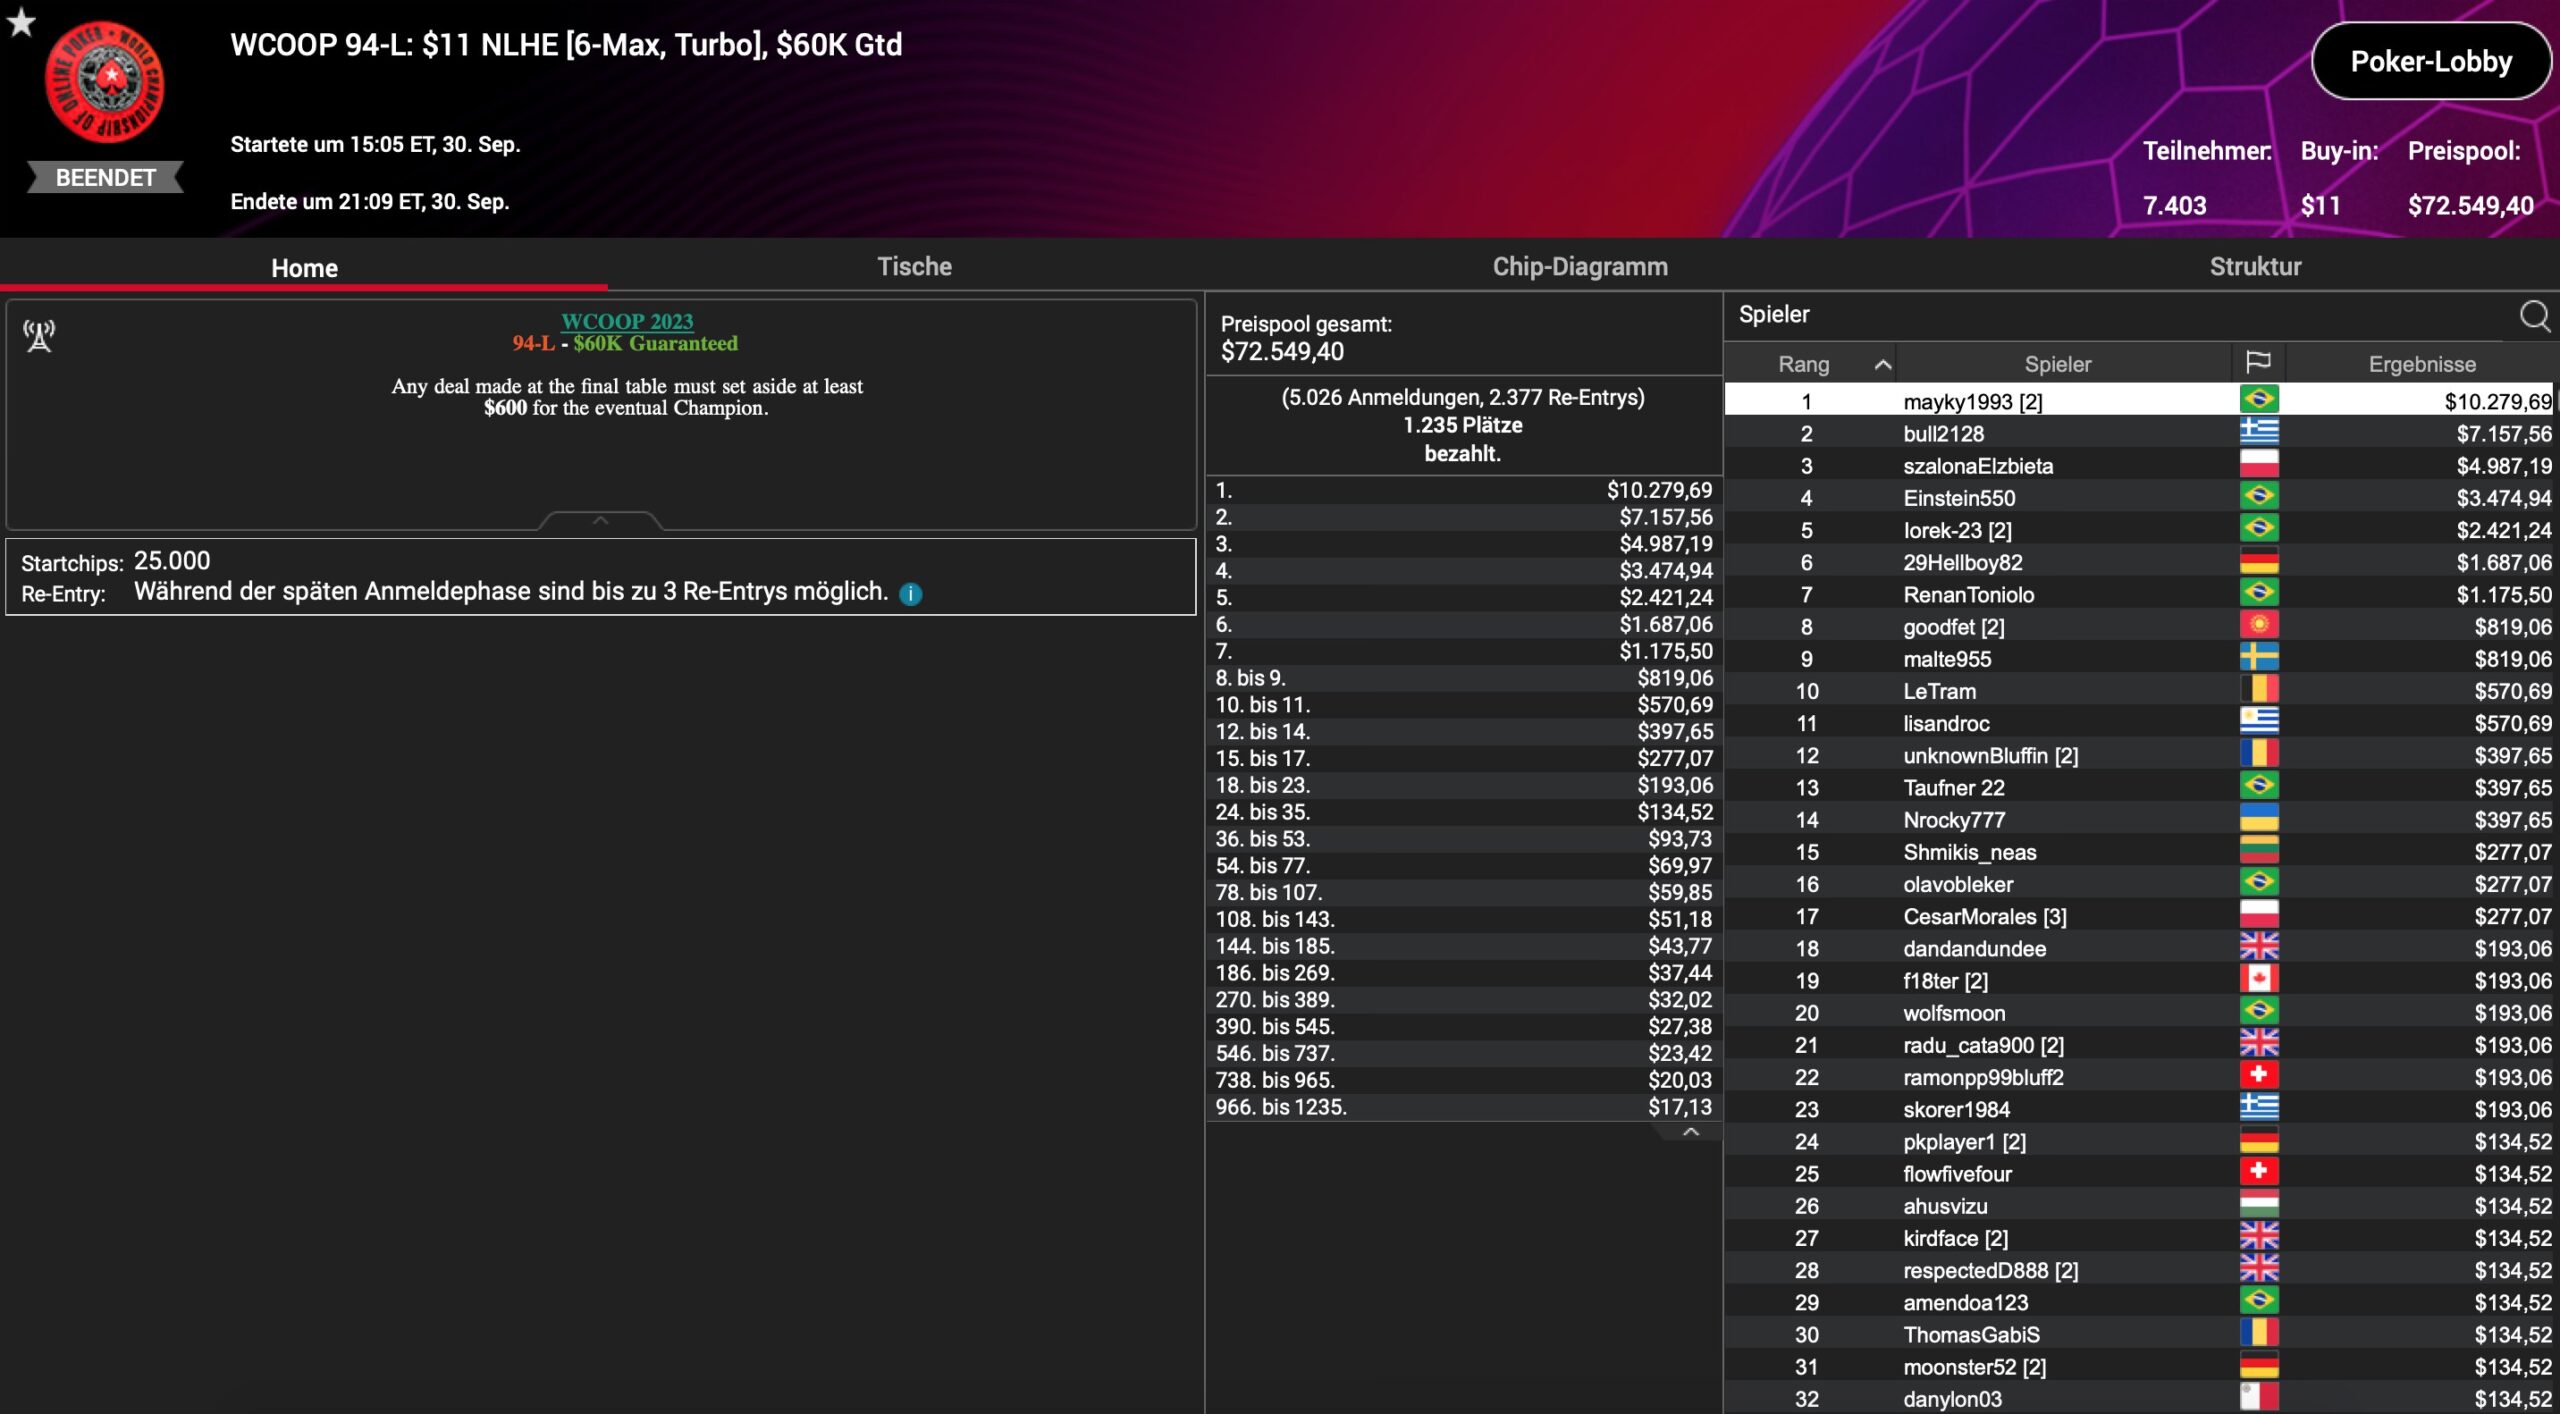Viewport: 2560px width, 1414px height.
Task: Click Sweden flag next to malte955
Action: pyautogui.click(x=2259, y=657)
